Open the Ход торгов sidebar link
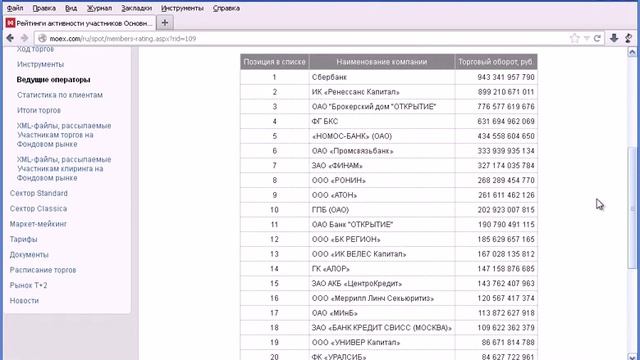Screen dimensions: 640x360 (36, 49)
